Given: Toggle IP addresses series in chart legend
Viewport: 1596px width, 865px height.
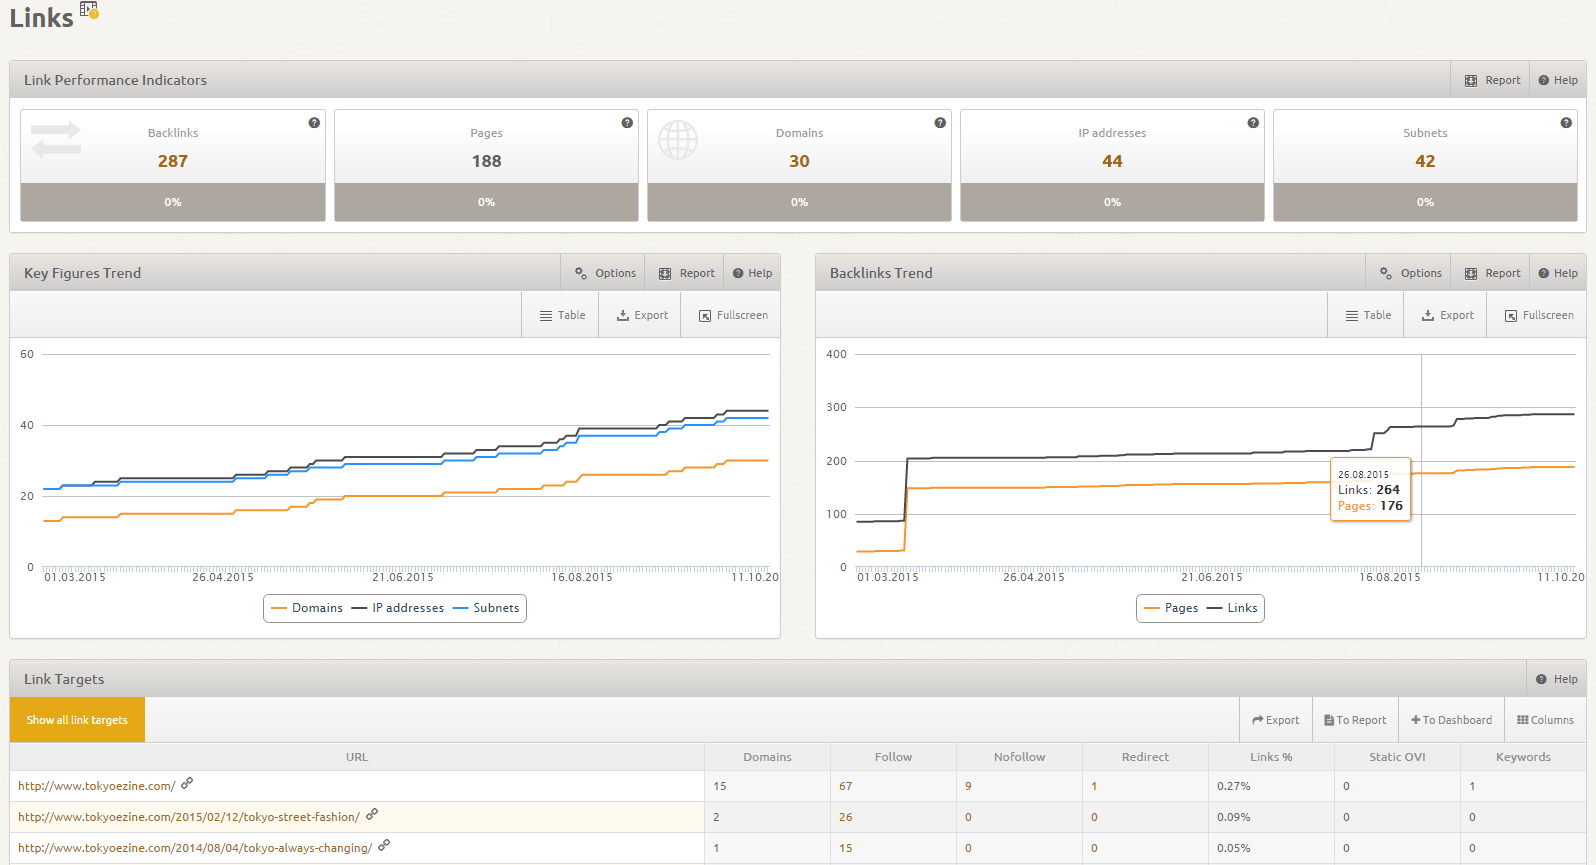Looking at the screenshot, I should click(398, 608).
